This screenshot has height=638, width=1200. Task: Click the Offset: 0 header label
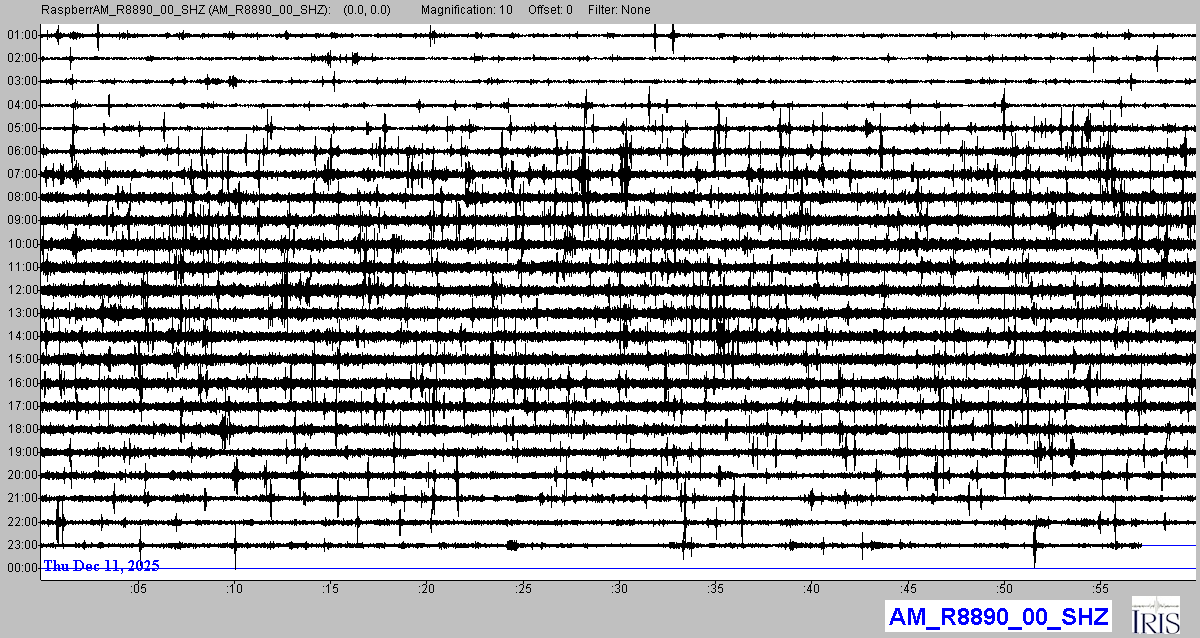click(x=551, y=10)
